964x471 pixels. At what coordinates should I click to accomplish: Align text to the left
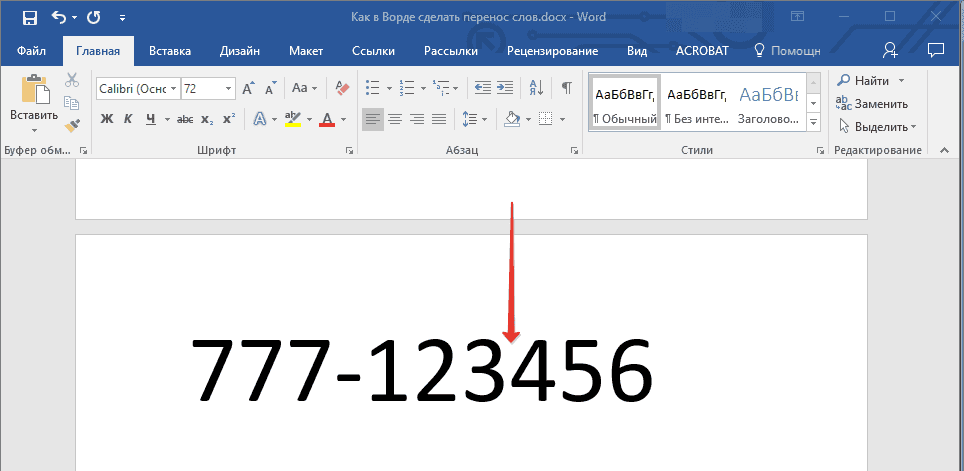click(x=373, y=119)
